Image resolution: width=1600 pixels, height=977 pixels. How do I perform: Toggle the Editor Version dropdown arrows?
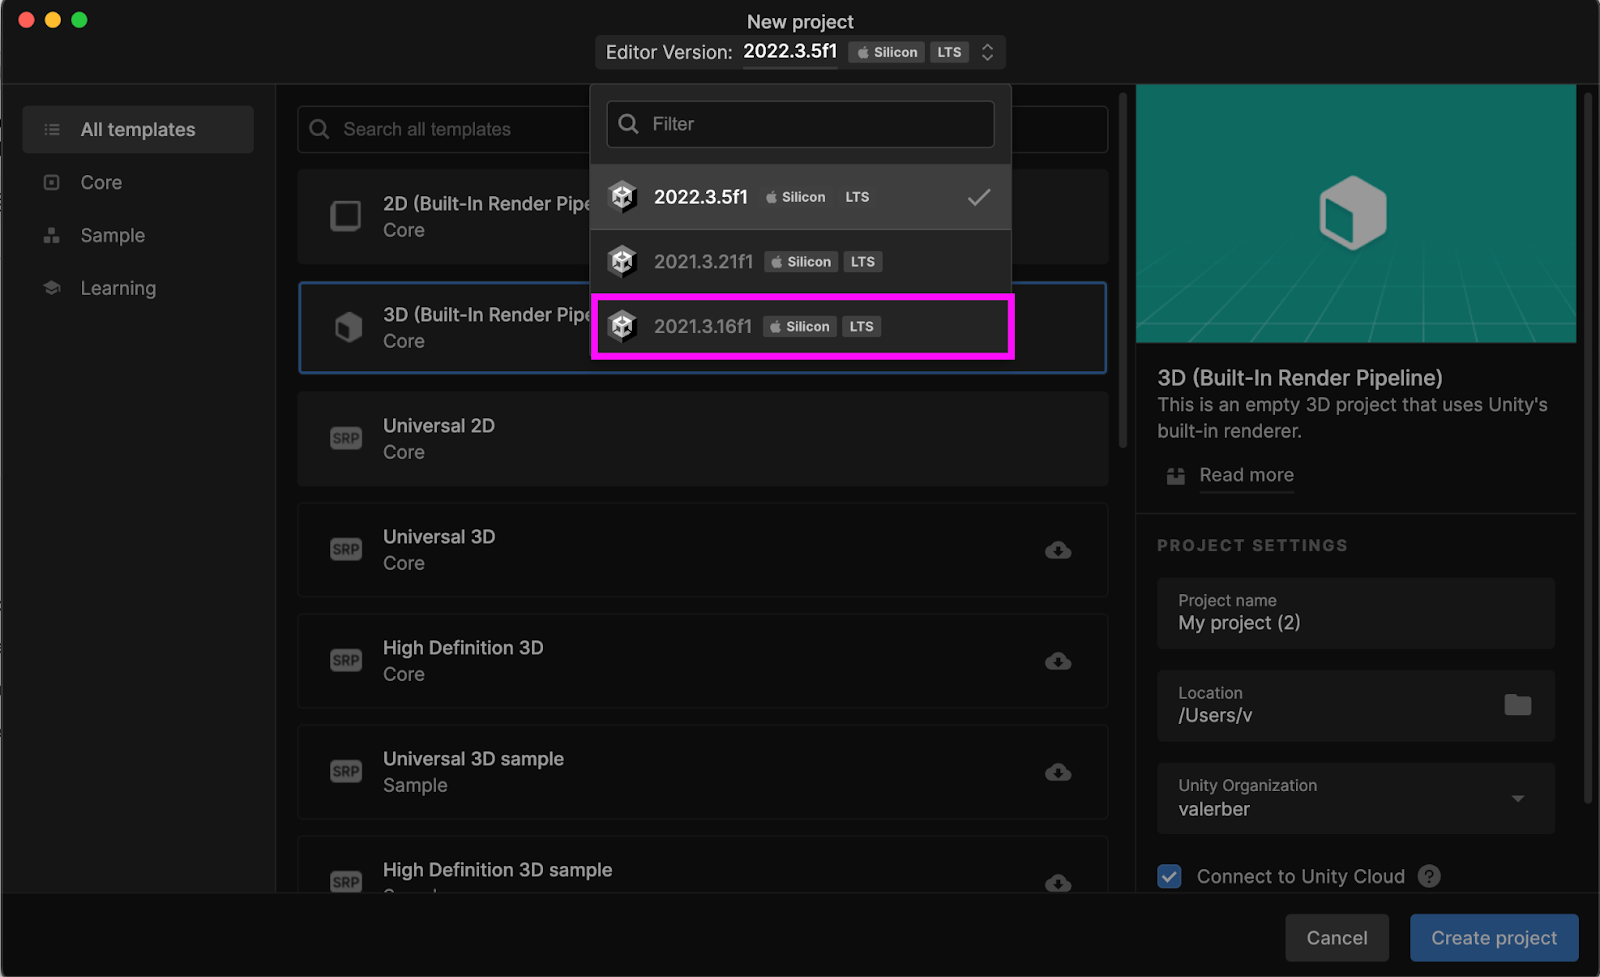pyautogui.click(x=987, y=52)
